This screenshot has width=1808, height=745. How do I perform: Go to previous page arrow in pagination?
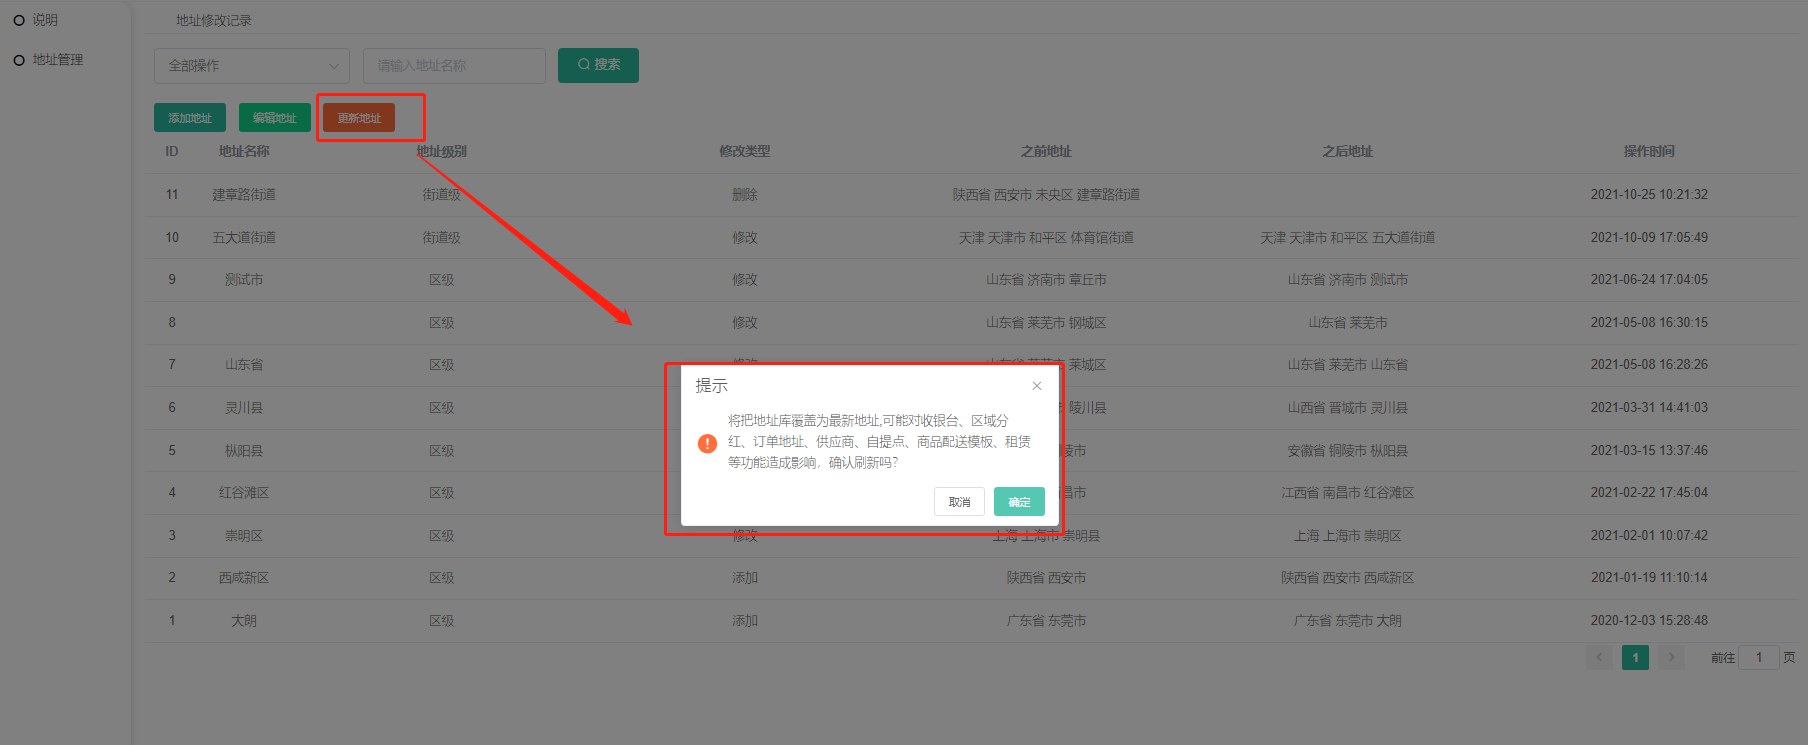[x=1599, y=657]
